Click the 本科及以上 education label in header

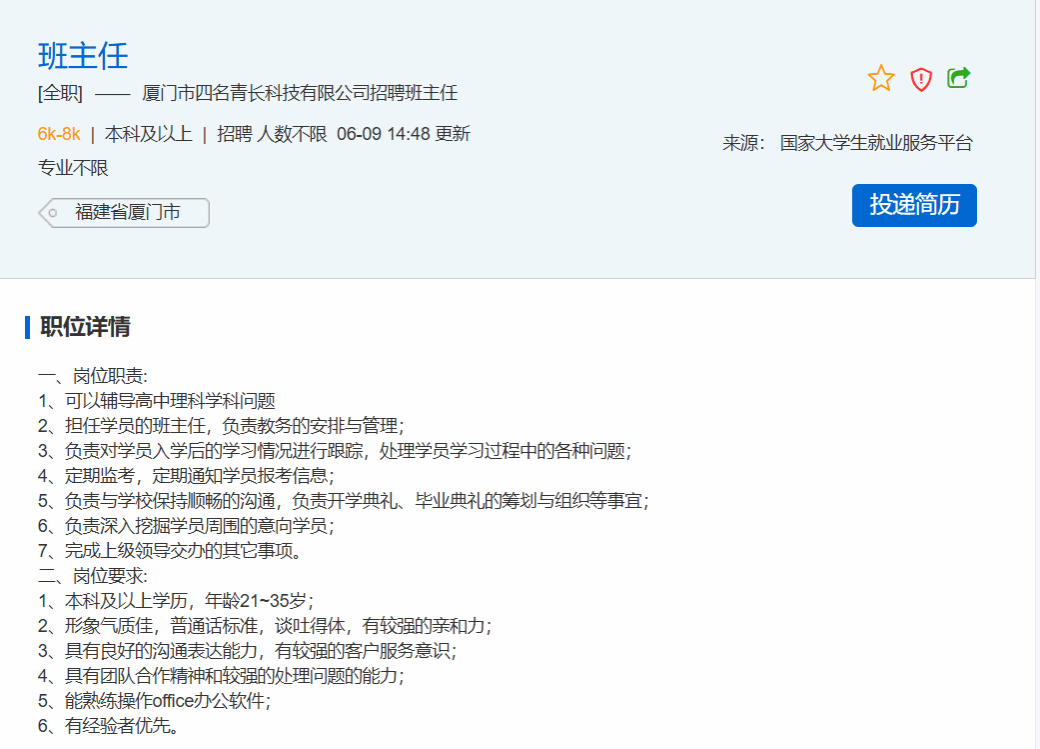tap(148, 134)
